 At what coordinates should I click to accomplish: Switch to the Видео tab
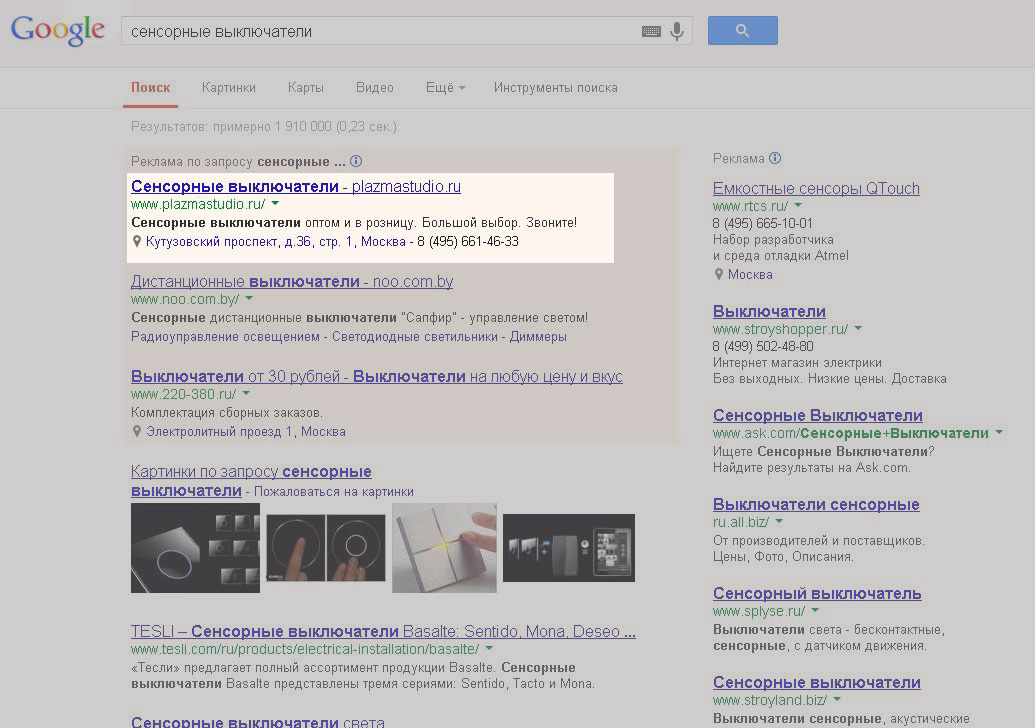click(374, 88)
